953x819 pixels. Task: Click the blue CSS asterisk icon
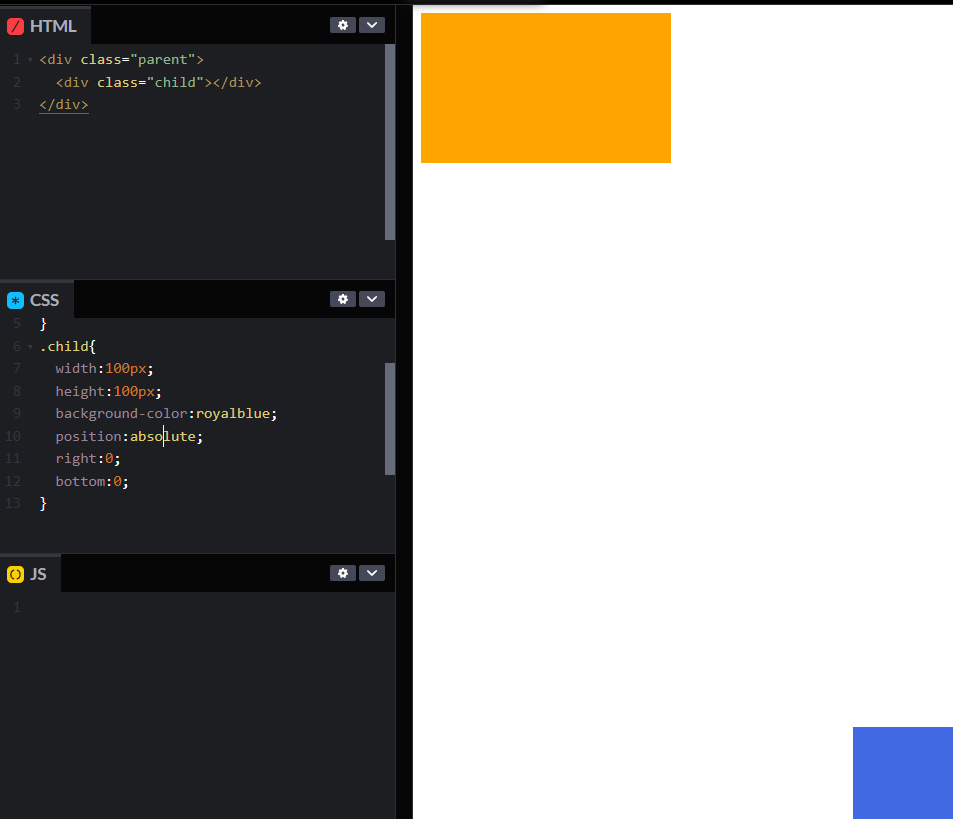15,300
